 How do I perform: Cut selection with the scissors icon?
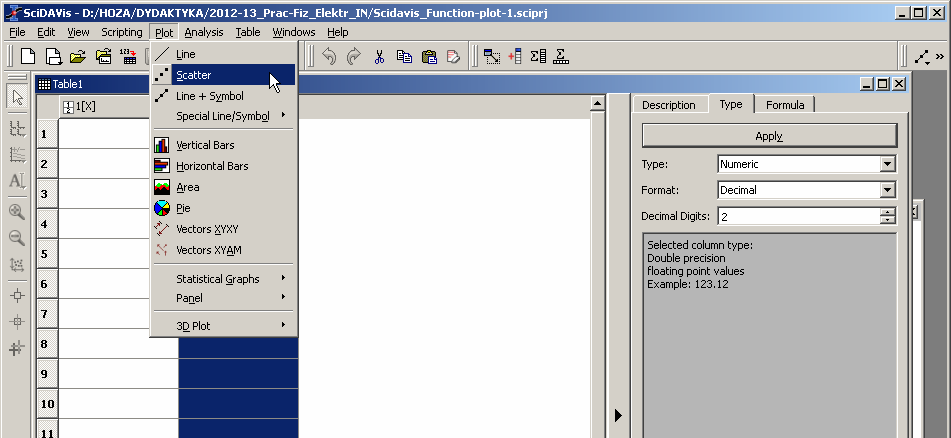pos(380,56)
